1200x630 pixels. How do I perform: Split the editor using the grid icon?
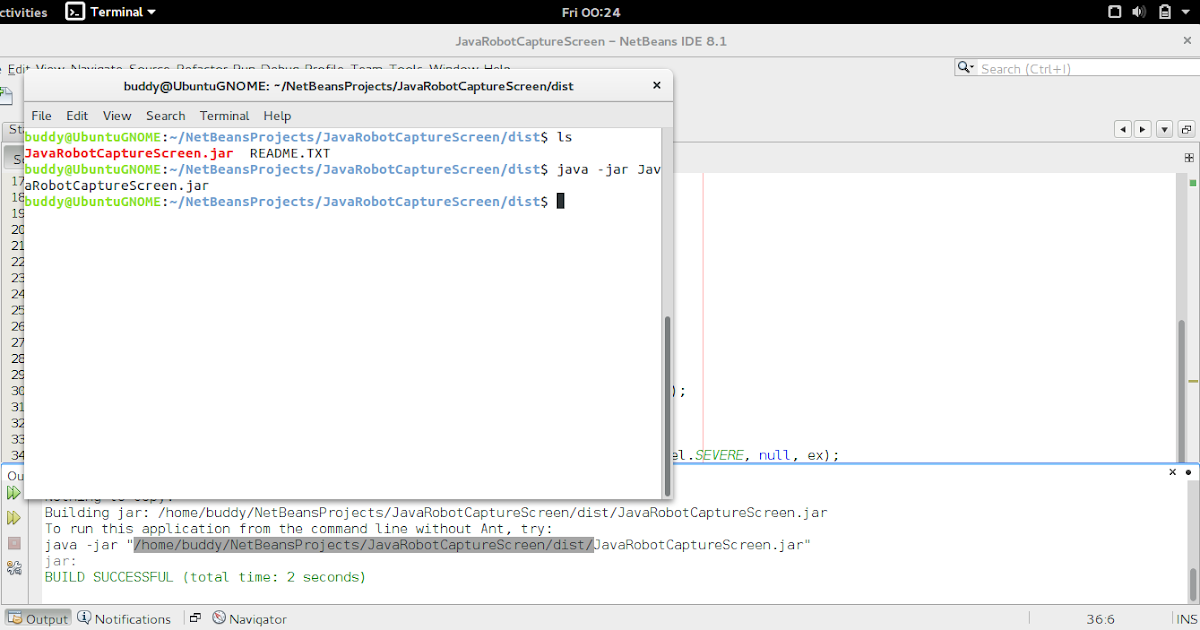point(1188,157)
